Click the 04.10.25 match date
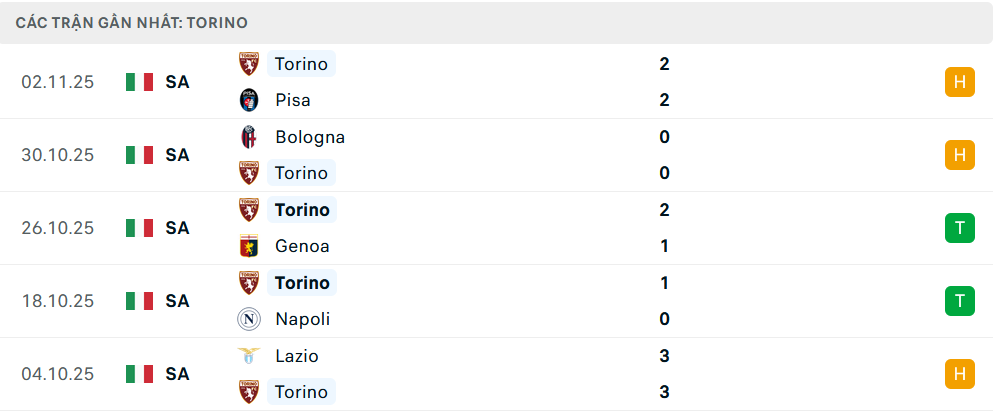This screenshot has height=411, width=993. pyautogui.click(x=58, y=374)
